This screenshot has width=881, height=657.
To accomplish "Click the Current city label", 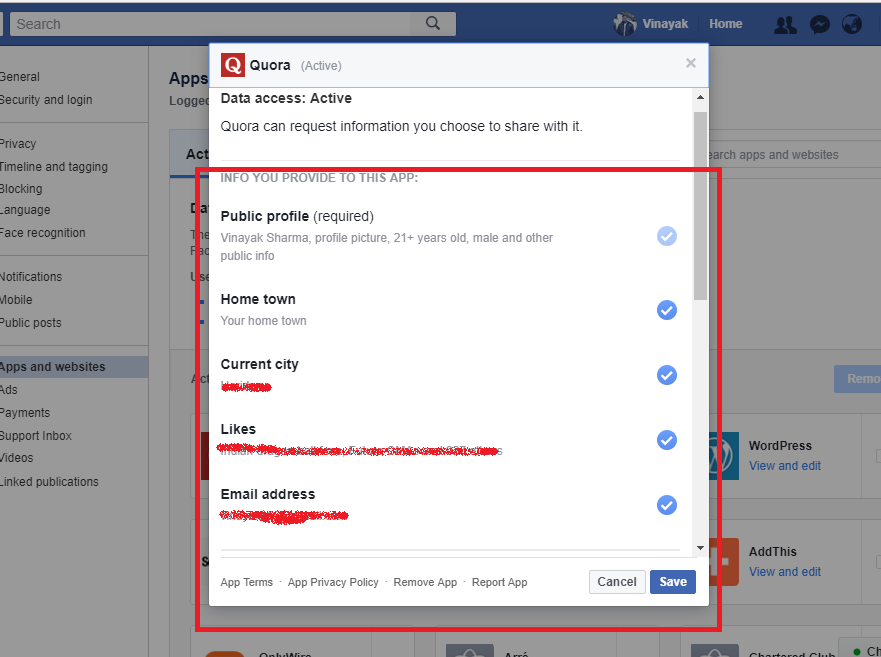I will click(260, 364).
